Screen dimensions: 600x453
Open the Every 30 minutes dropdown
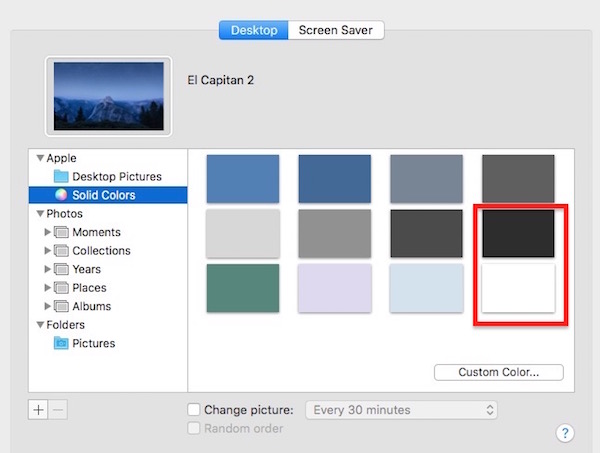pos(401,410)
